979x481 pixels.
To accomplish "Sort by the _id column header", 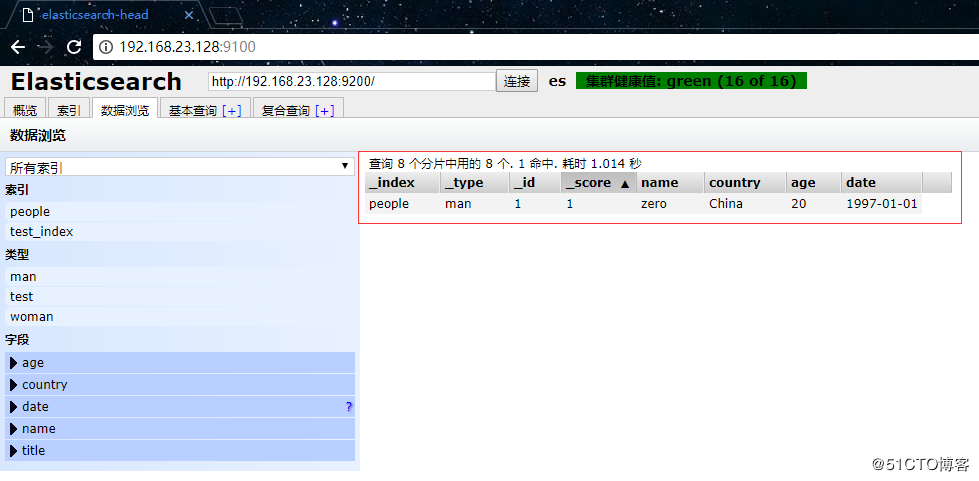I will pos(535,182).
